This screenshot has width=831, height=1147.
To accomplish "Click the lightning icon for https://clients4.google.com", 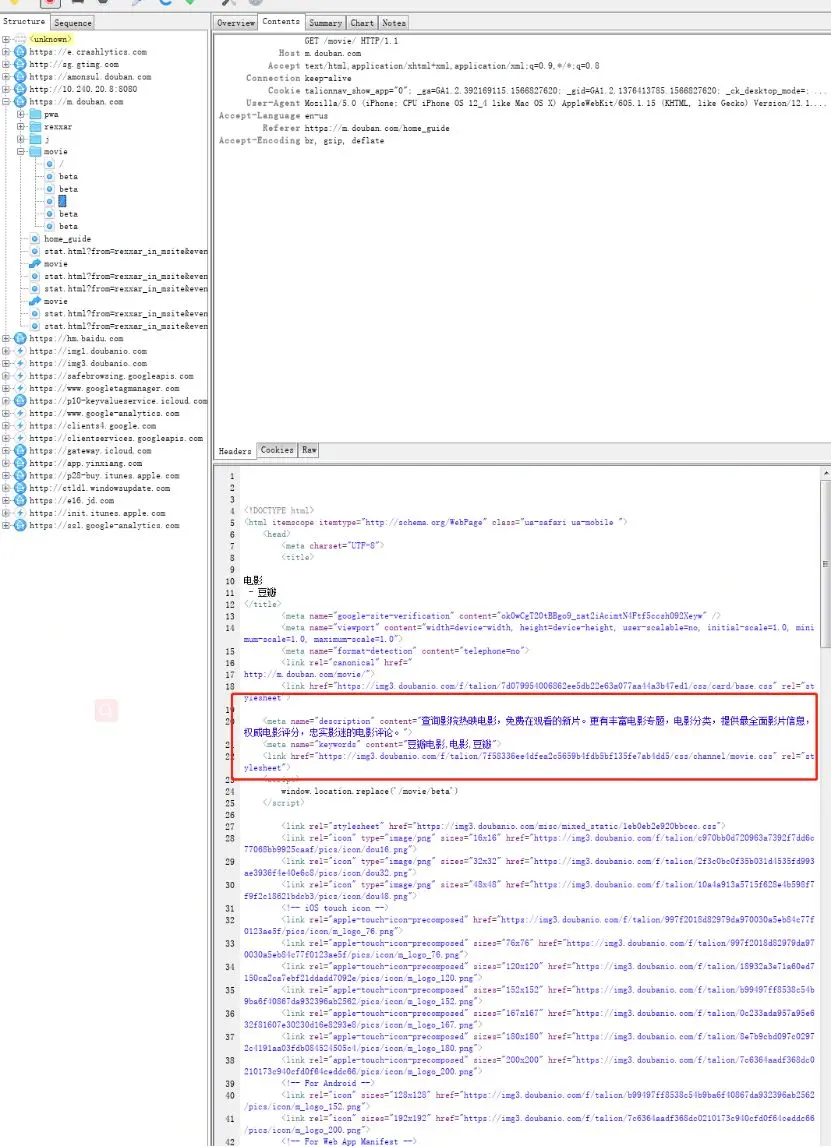I will pos(20,426).
